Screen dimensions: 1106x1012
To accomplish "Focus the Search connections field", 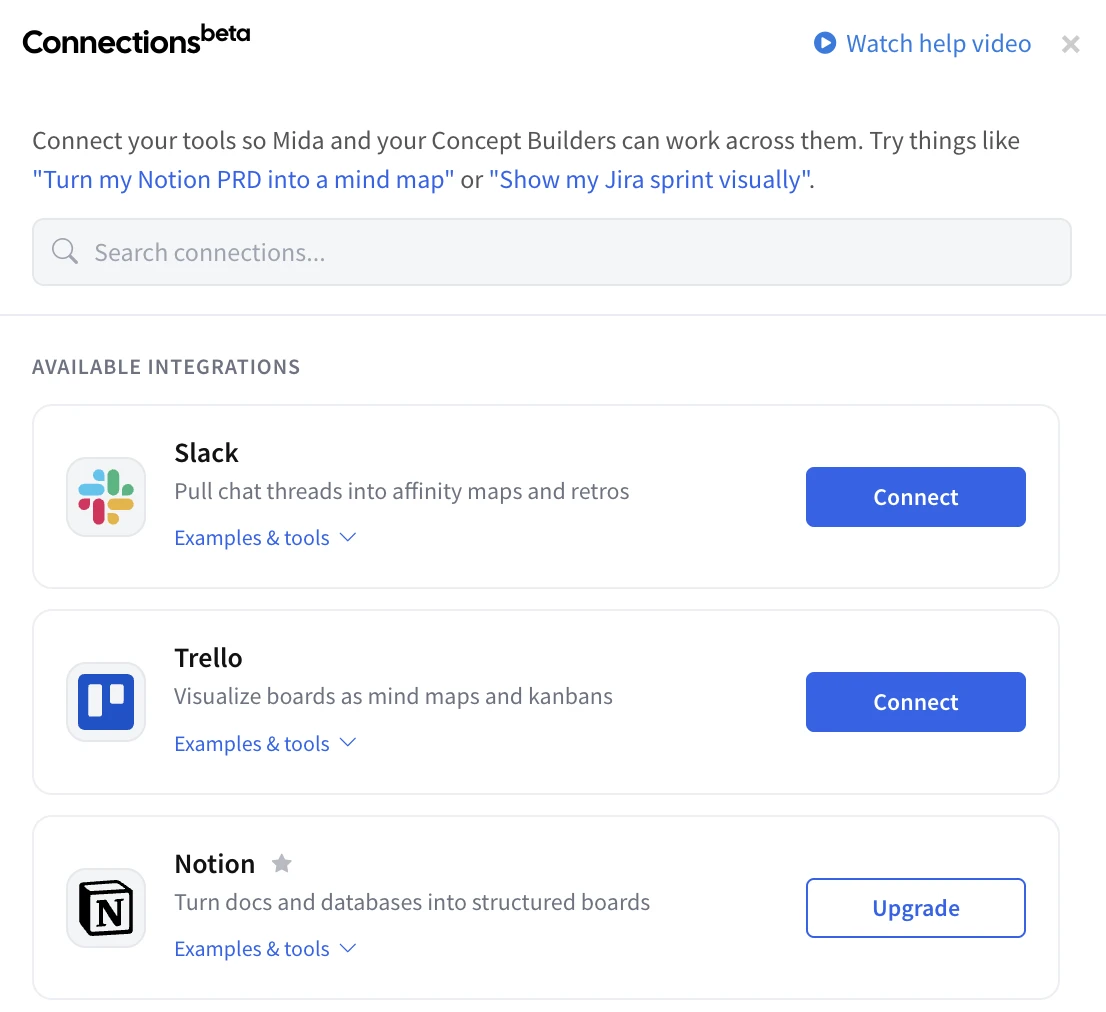I will pyautogui.click(x=552, y=252).
